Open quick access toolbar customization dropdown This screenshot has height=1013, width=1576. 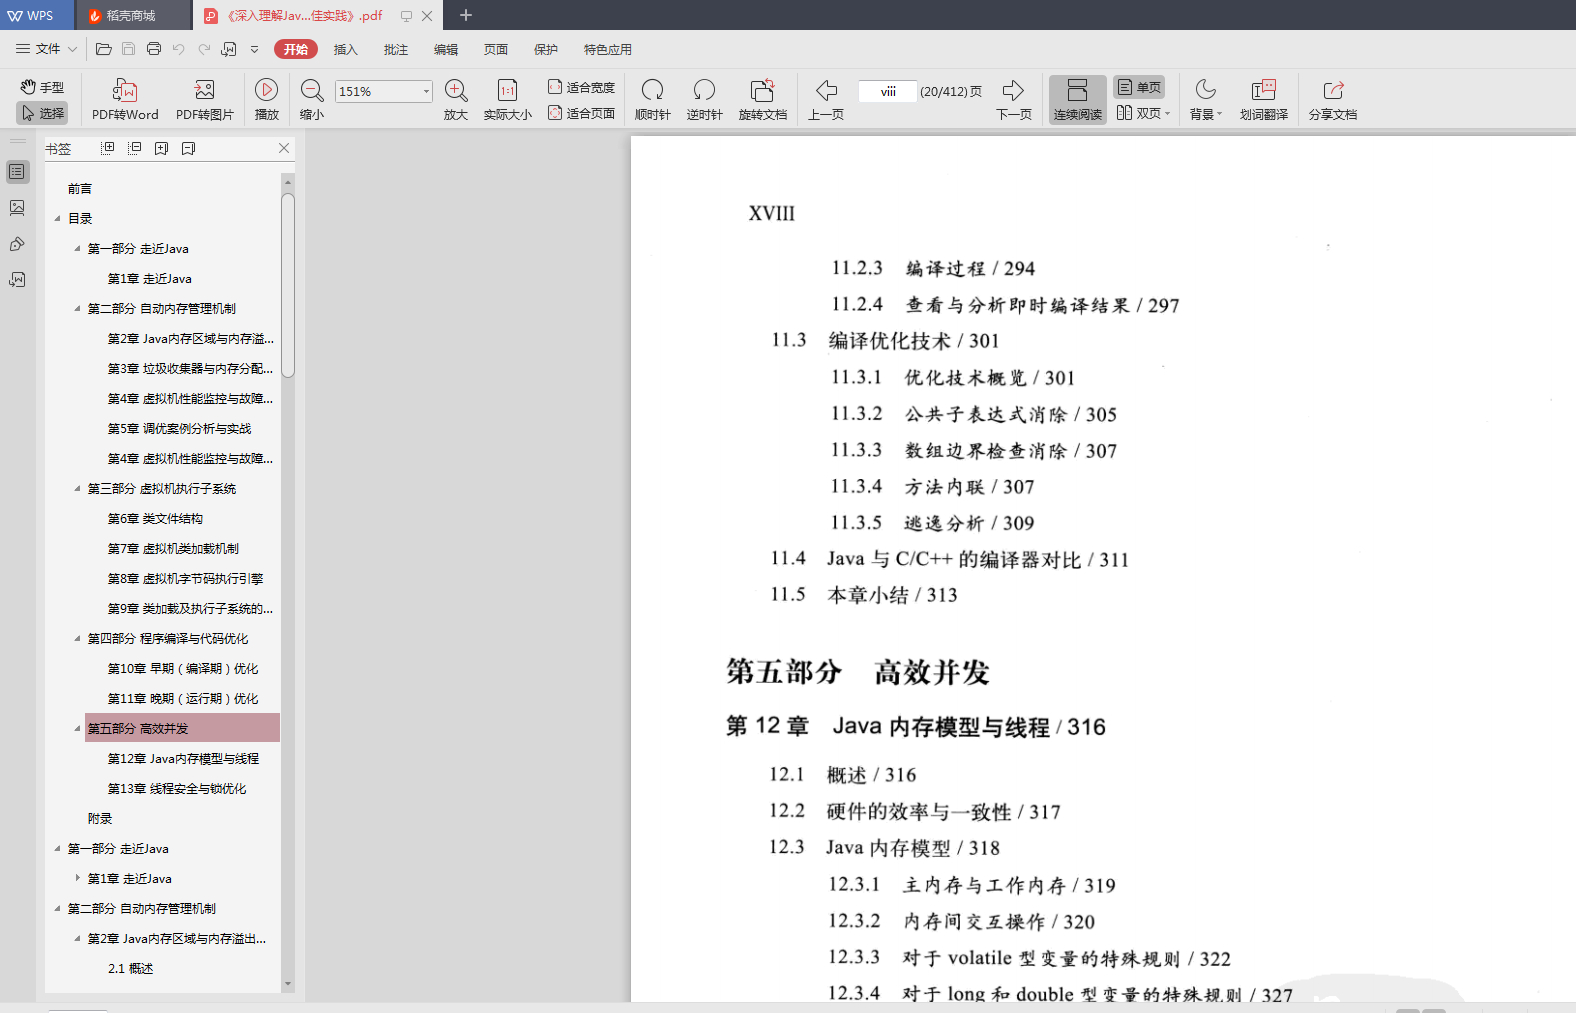coord(254,48)
